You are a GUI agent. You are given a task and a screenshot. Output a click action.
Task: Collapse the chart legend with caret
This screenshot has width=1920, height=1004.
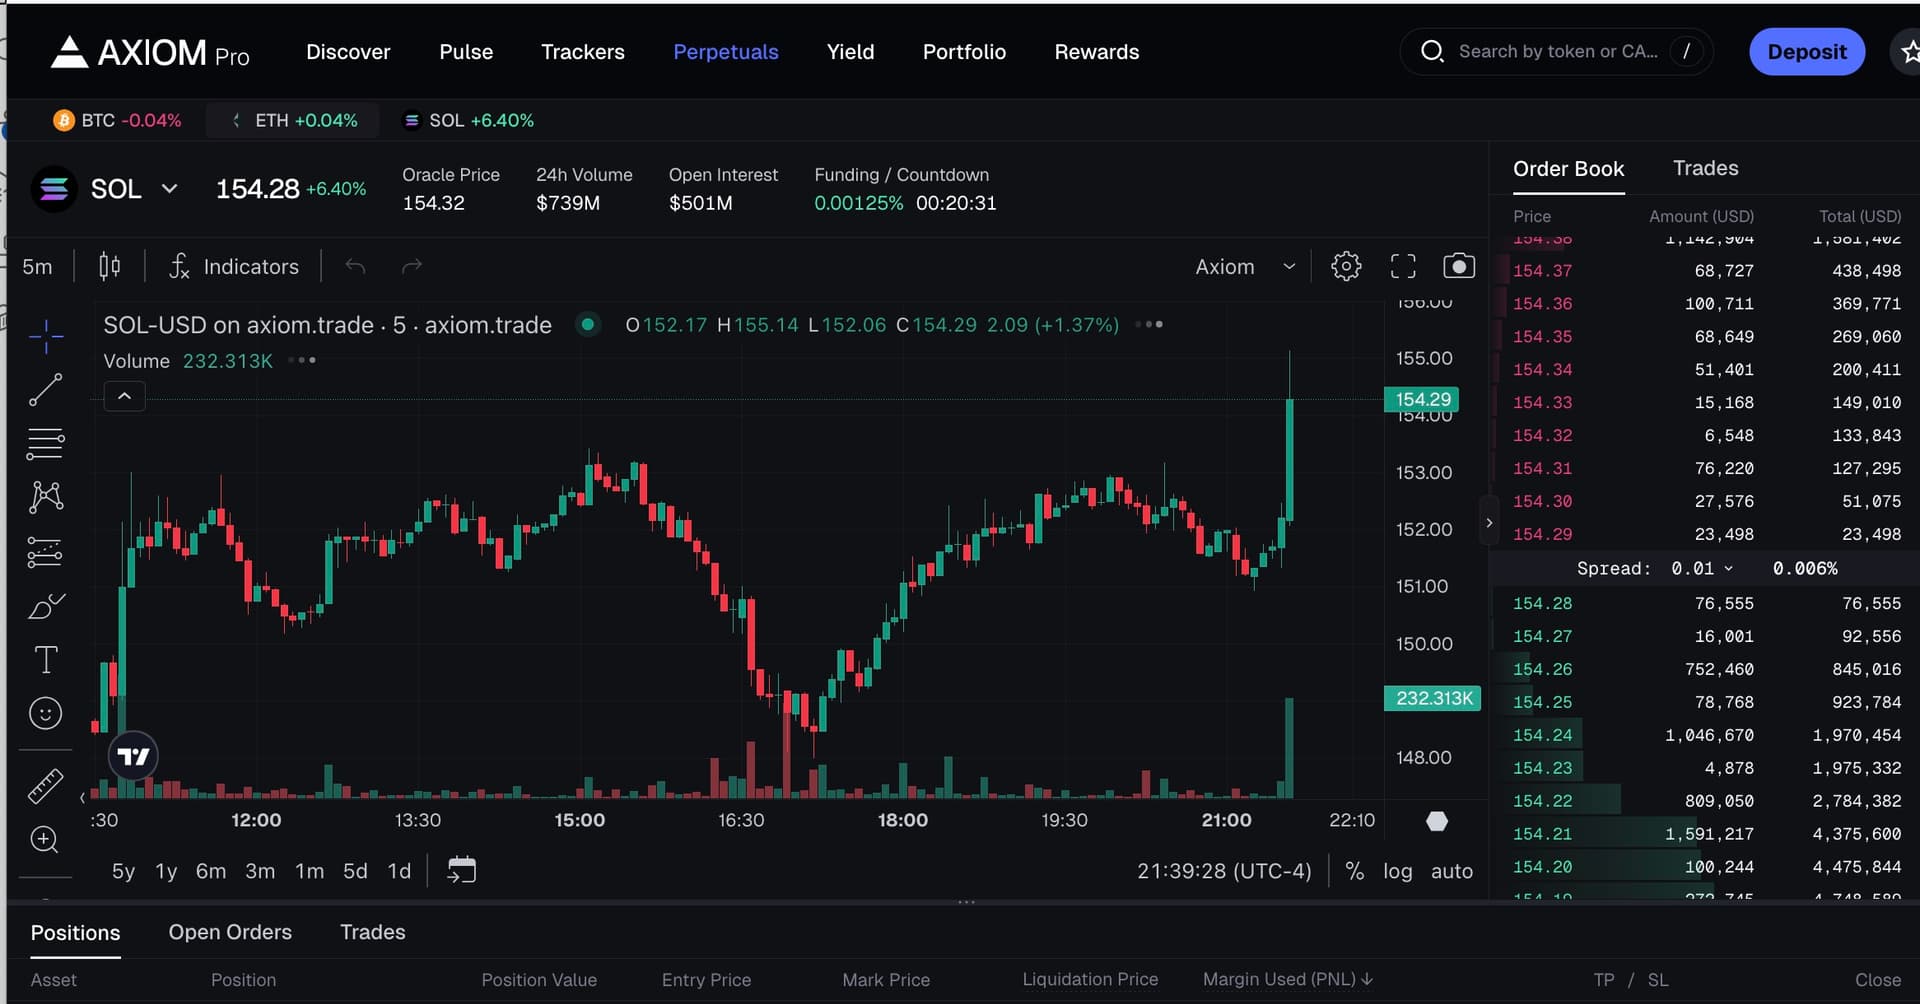pyautogui.click(x=124, y=397)
